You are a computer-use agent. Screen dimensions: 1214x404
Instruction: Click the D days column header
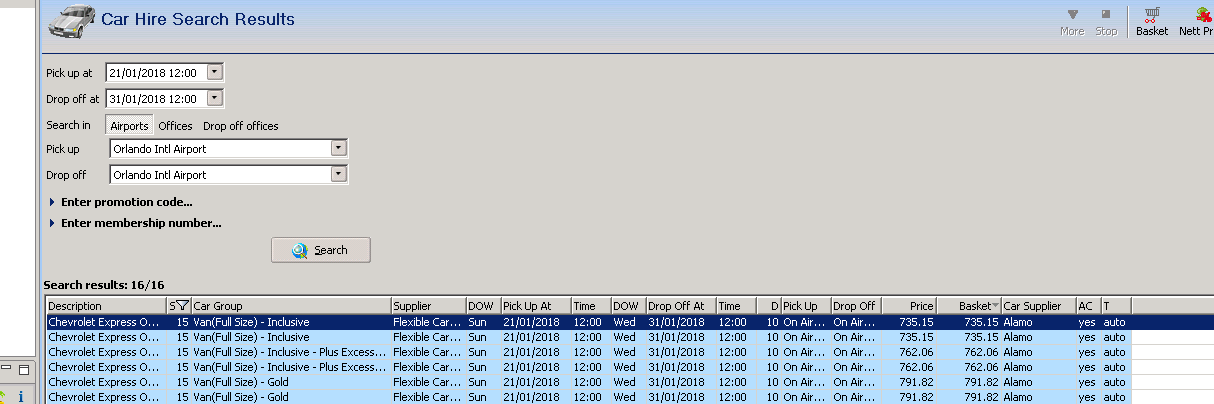768,306
